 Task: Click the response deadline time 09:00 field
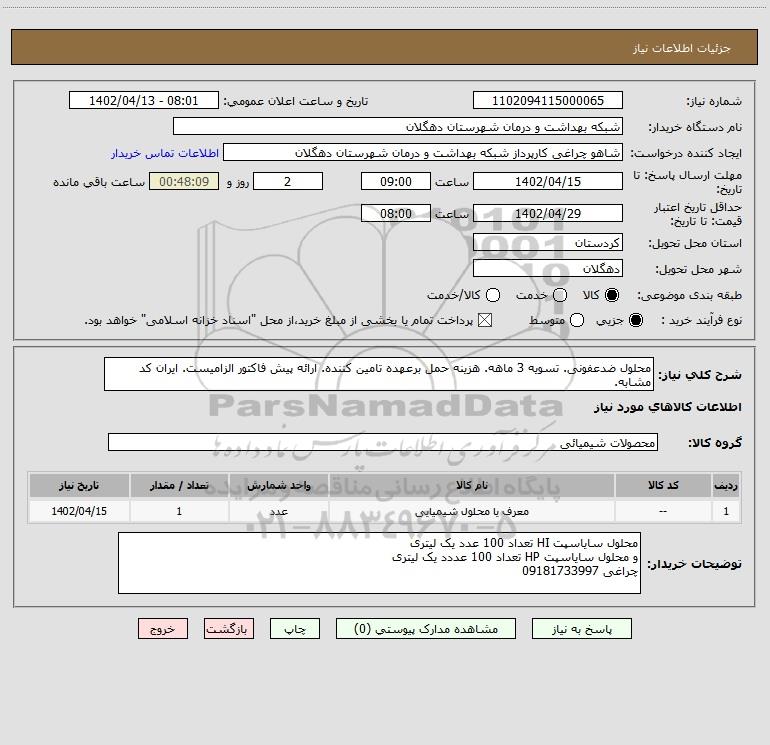pyautogui.click(x=396, y=181)
